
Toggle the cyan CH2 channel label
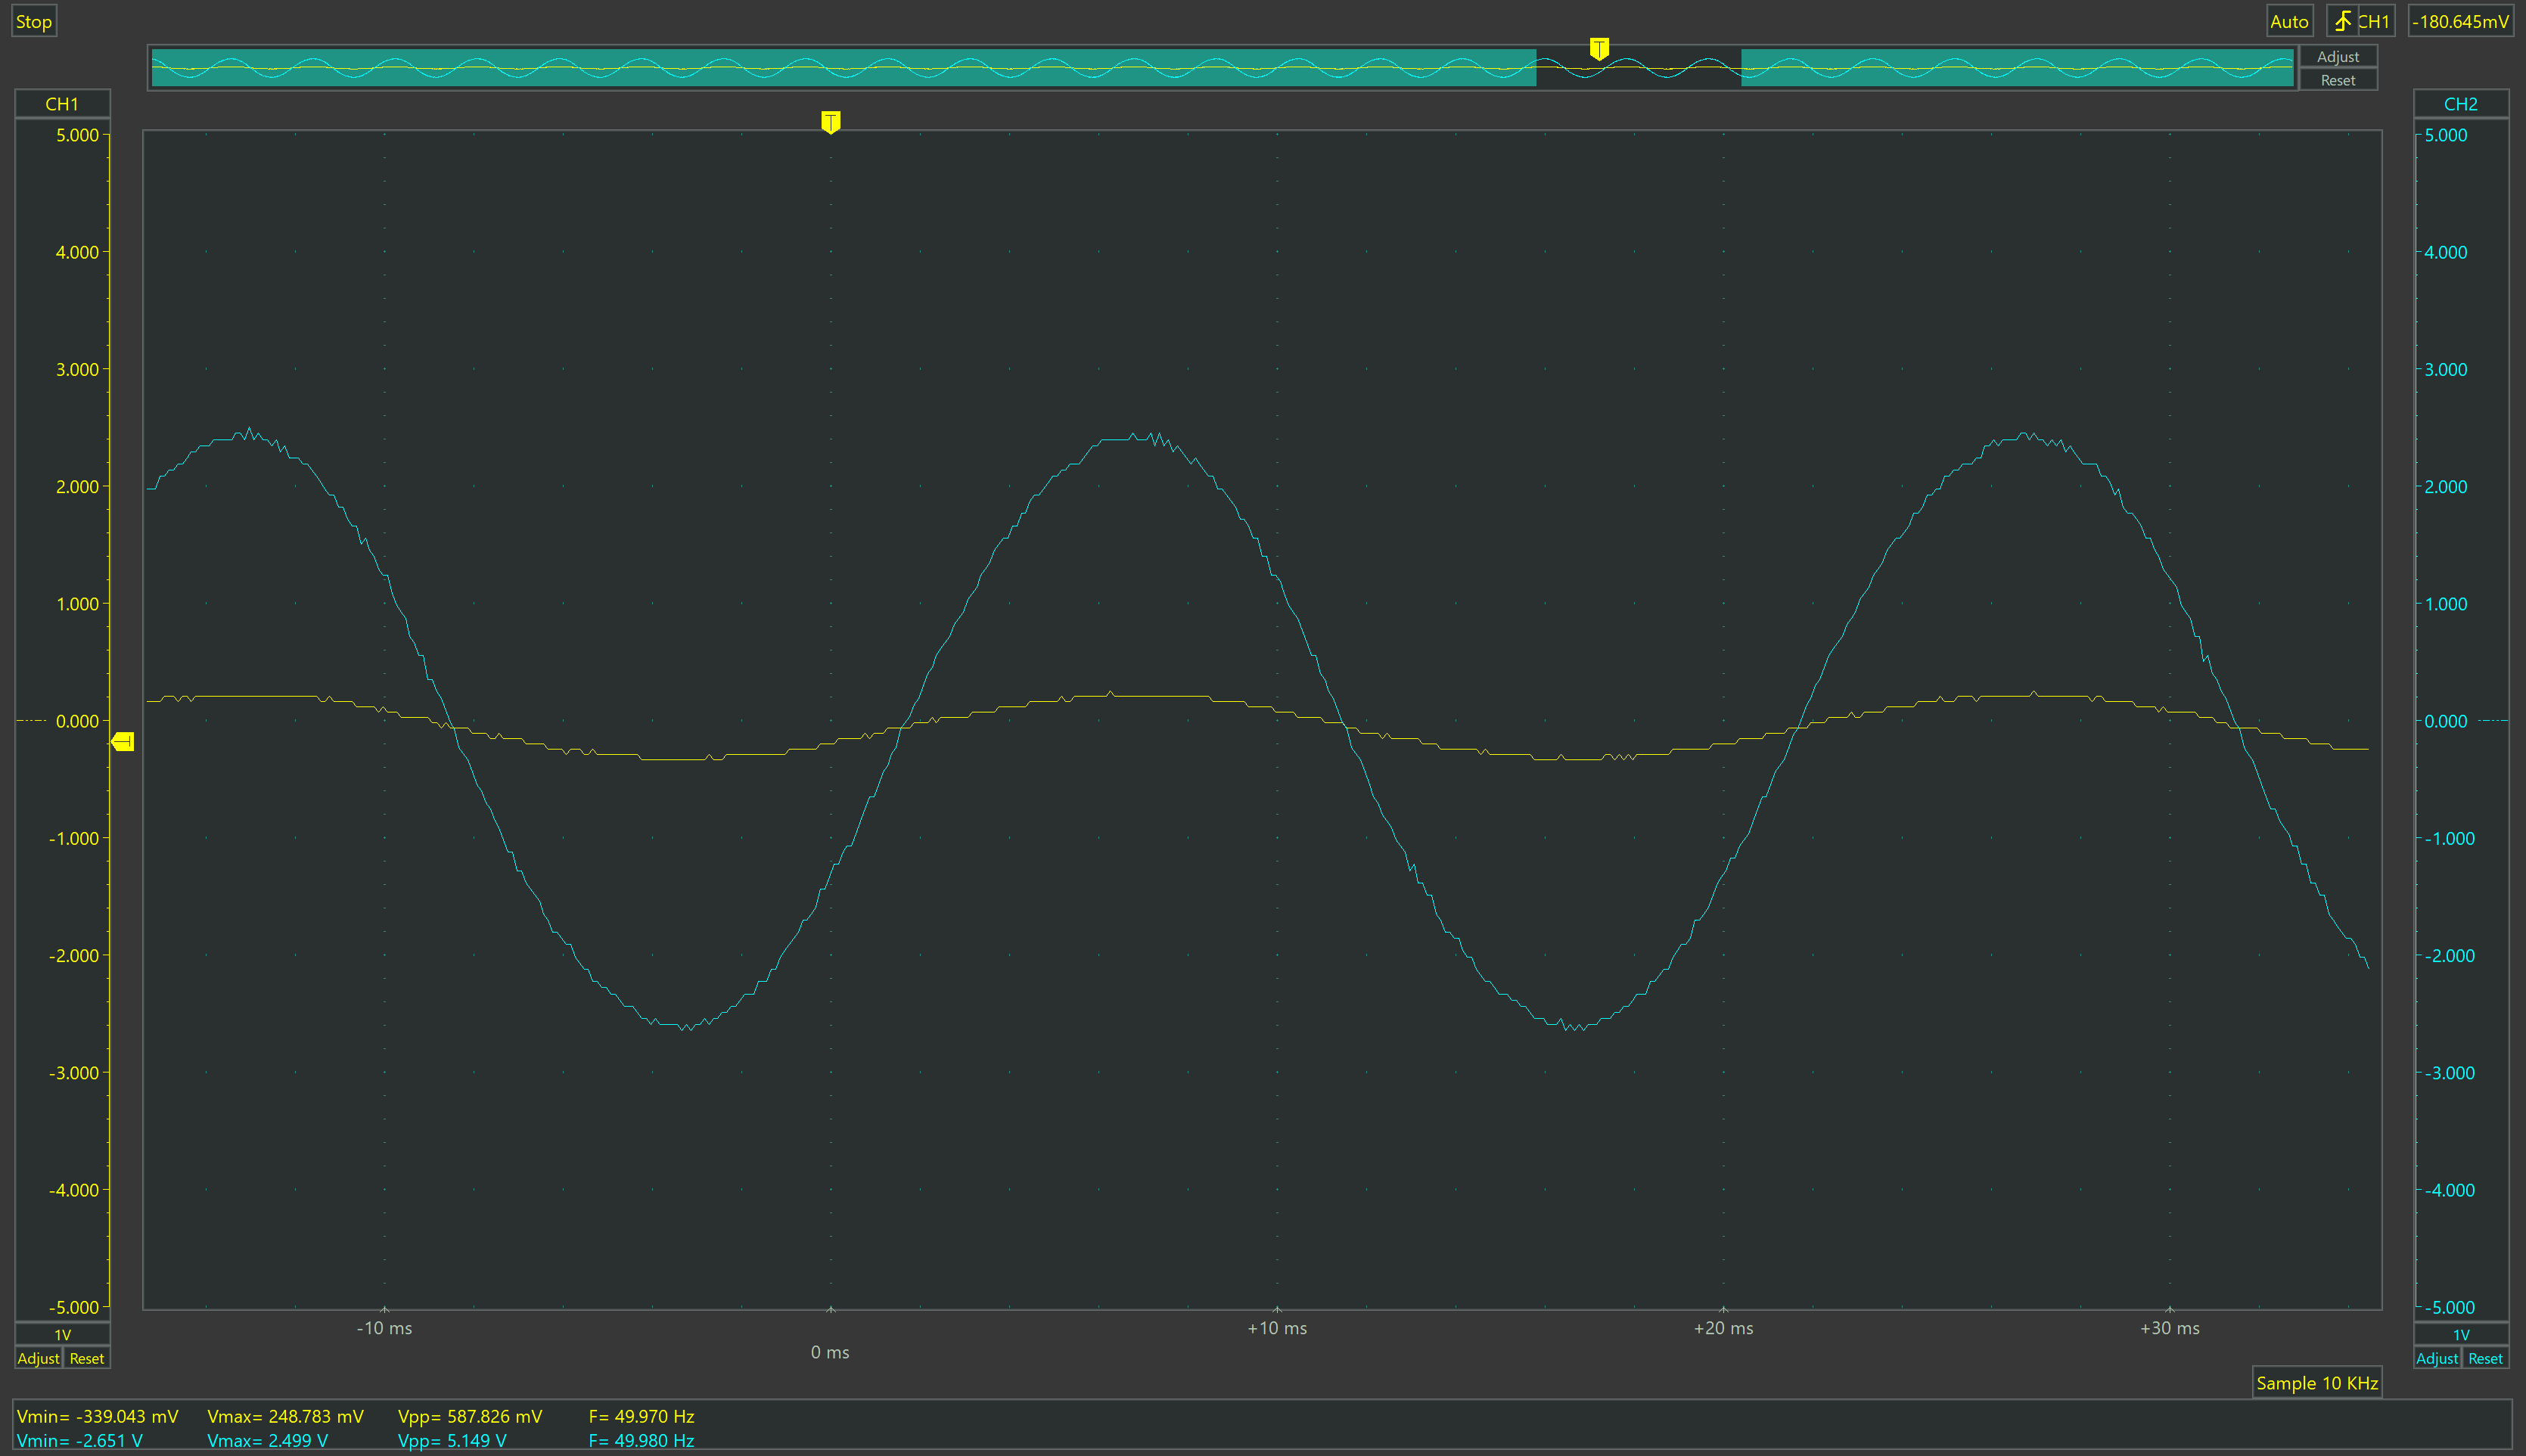(x=2460, y=104)
